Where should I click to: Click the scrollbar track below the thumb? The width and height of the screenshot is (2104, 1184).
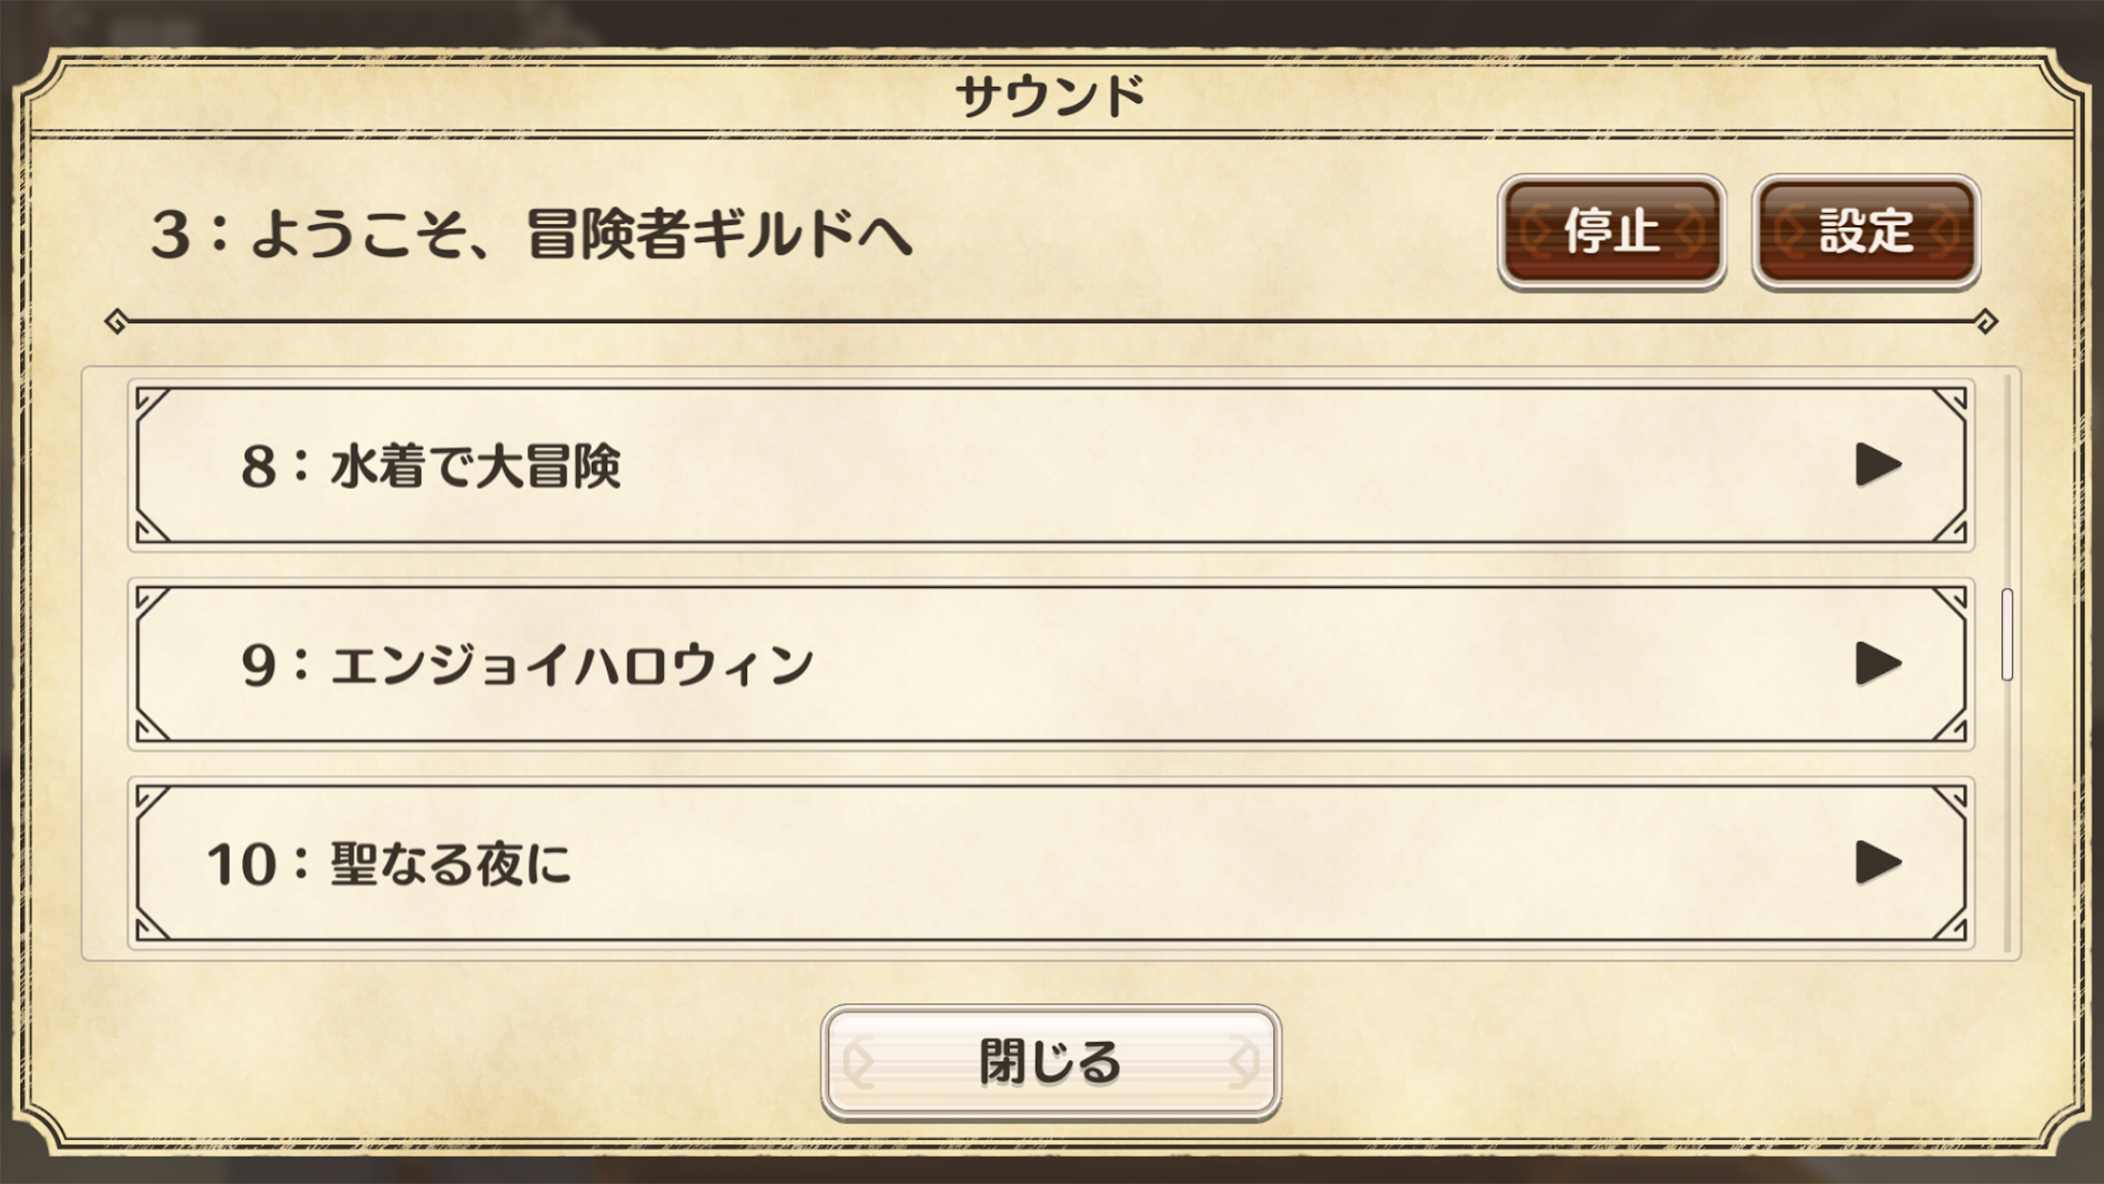click(x=2006, y=820)
